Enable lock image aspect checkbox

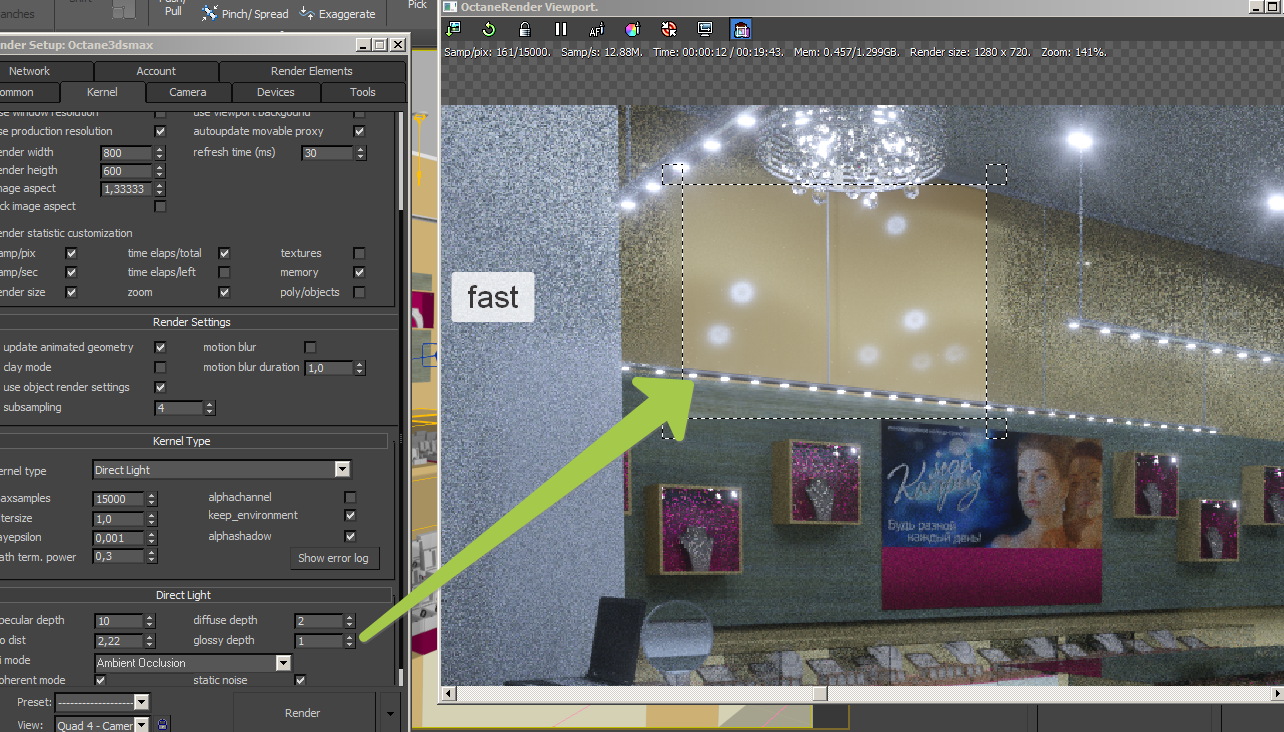pyautogui.click(x=160, y=206)
